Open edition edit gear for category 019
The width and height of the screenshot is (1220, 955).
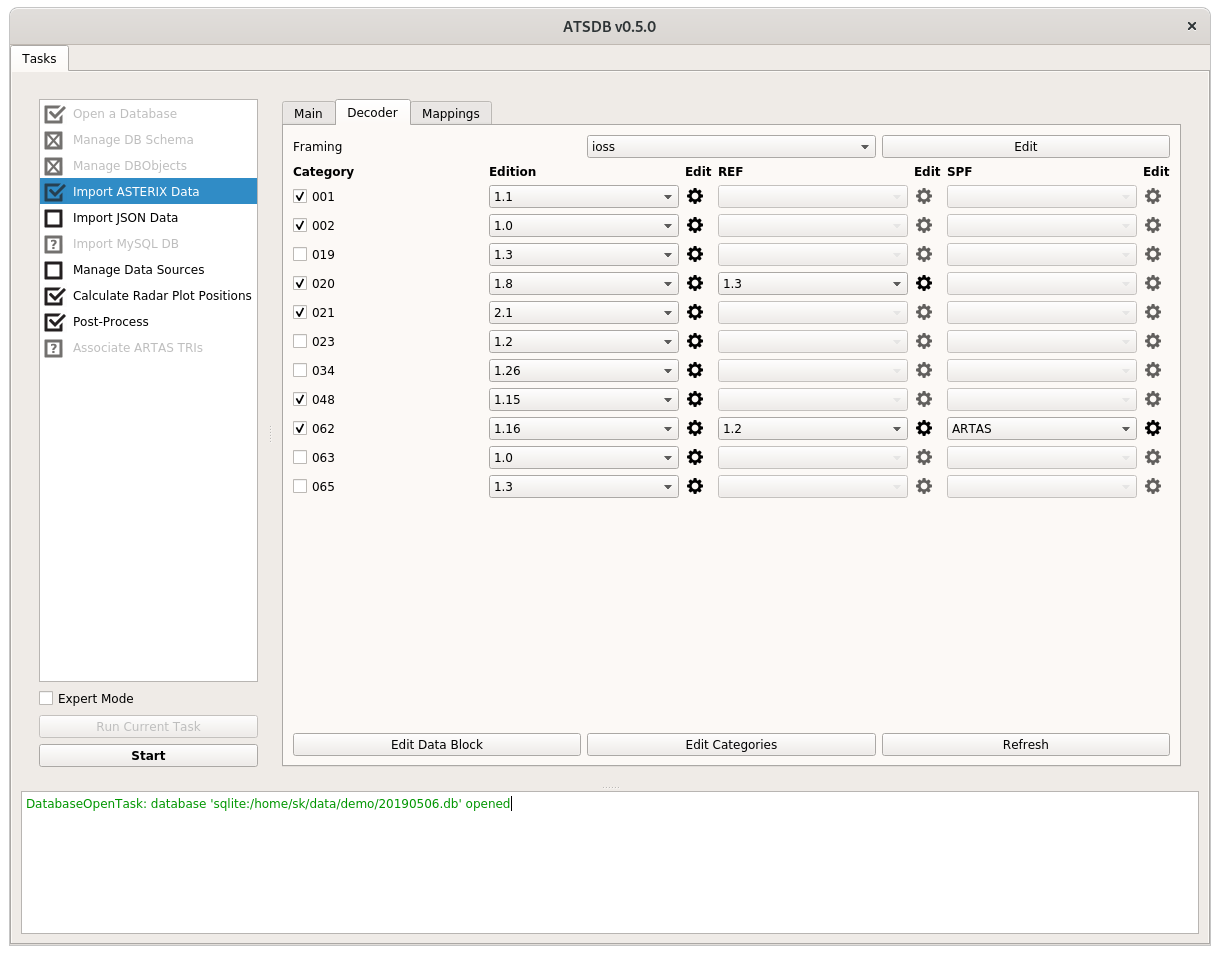pos(695,255)
